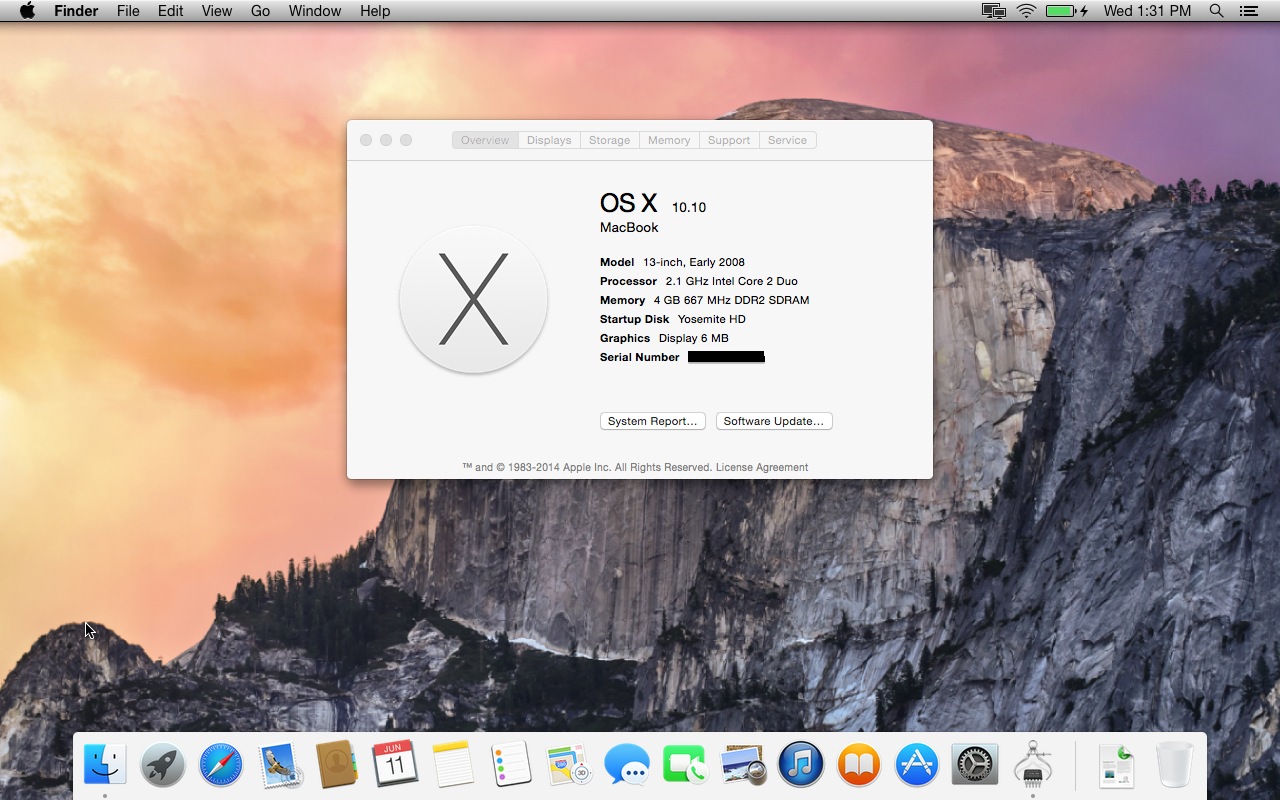Open yellow Notes icon in Dock
This screenshot has height=800, width=1280.
[453, 765]
